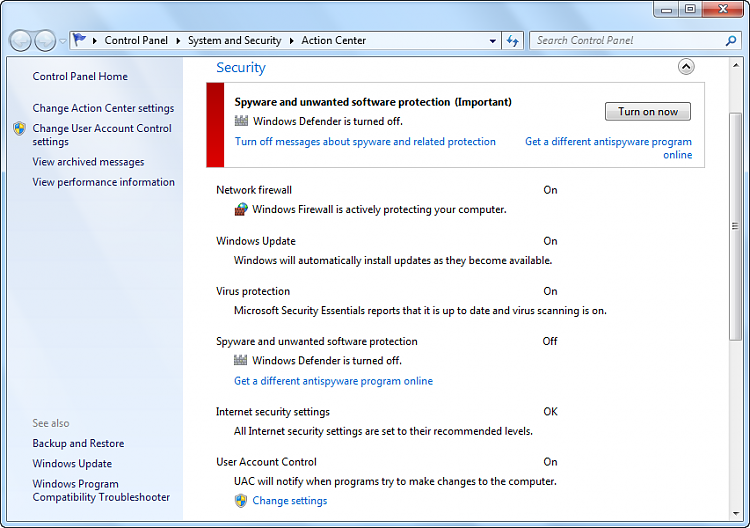Open Windows Program Compatibility Troubleshooter
The image size is (750, 528).
101,490
